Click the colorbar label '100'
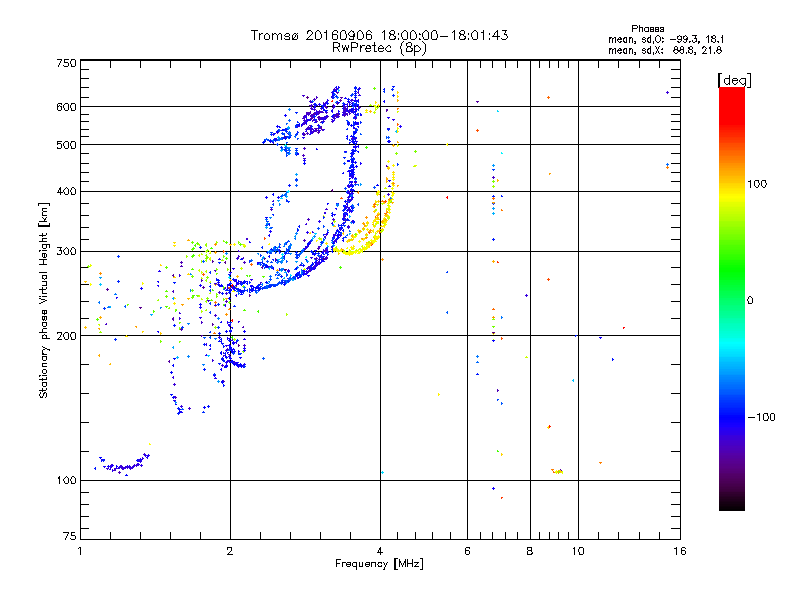 click(757, 184)
